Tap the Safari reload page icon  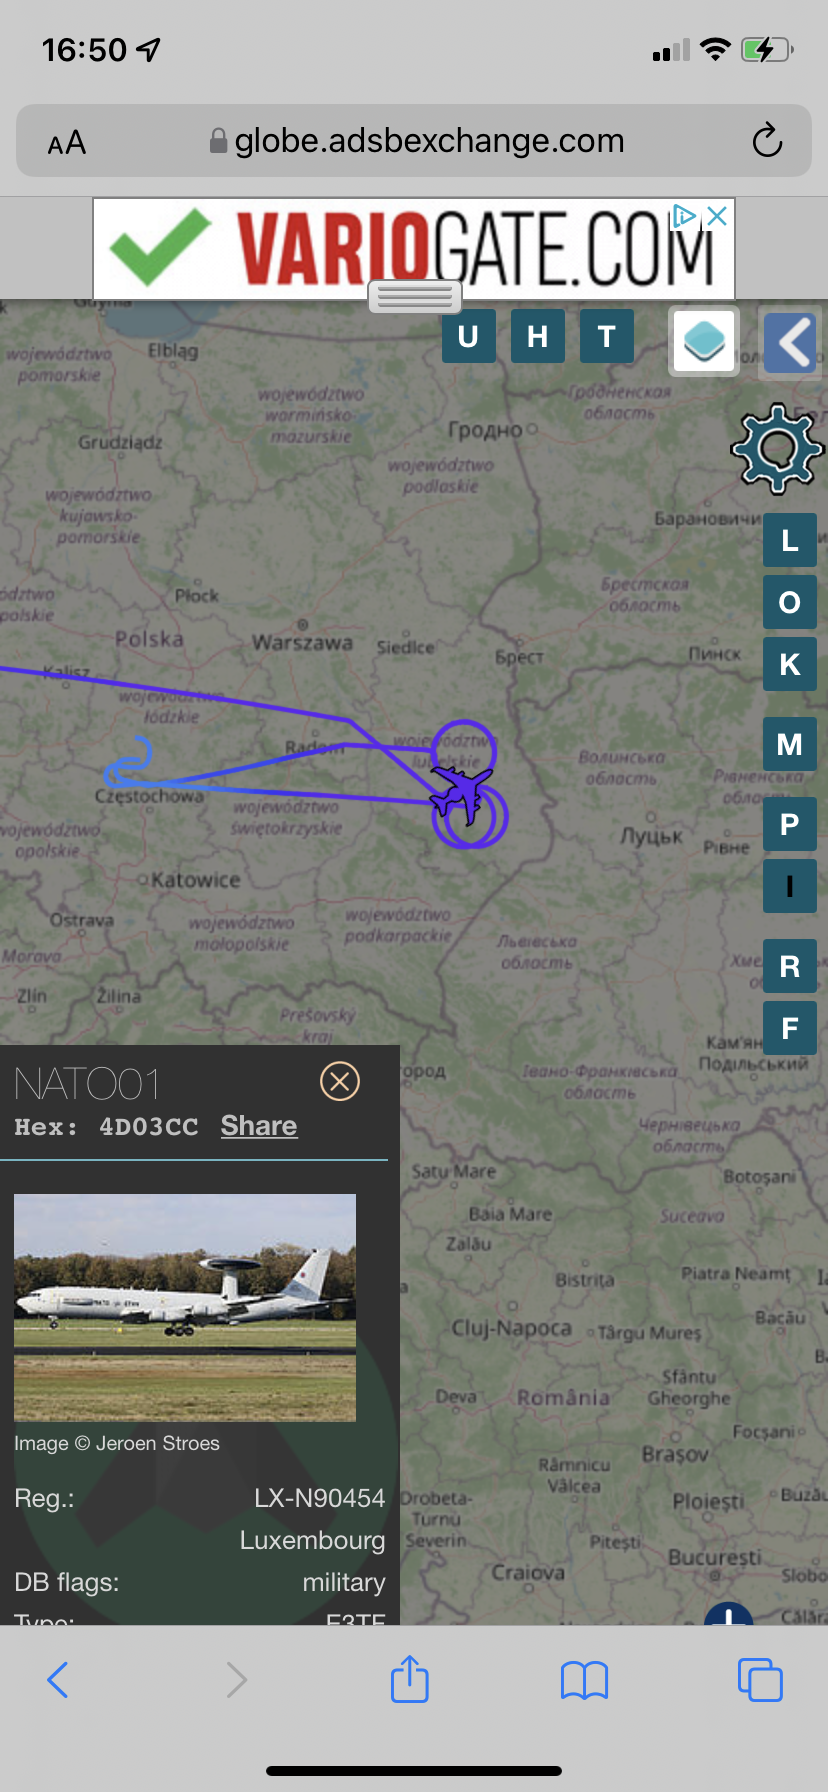767,141
